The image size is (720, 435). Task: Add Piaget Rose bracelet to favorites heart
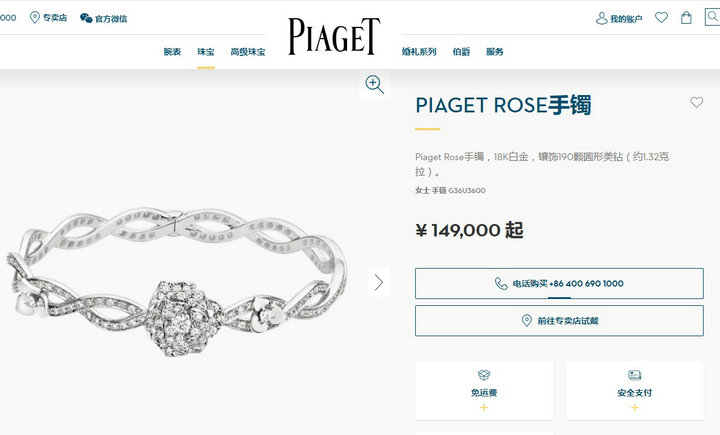click(697, 102)
